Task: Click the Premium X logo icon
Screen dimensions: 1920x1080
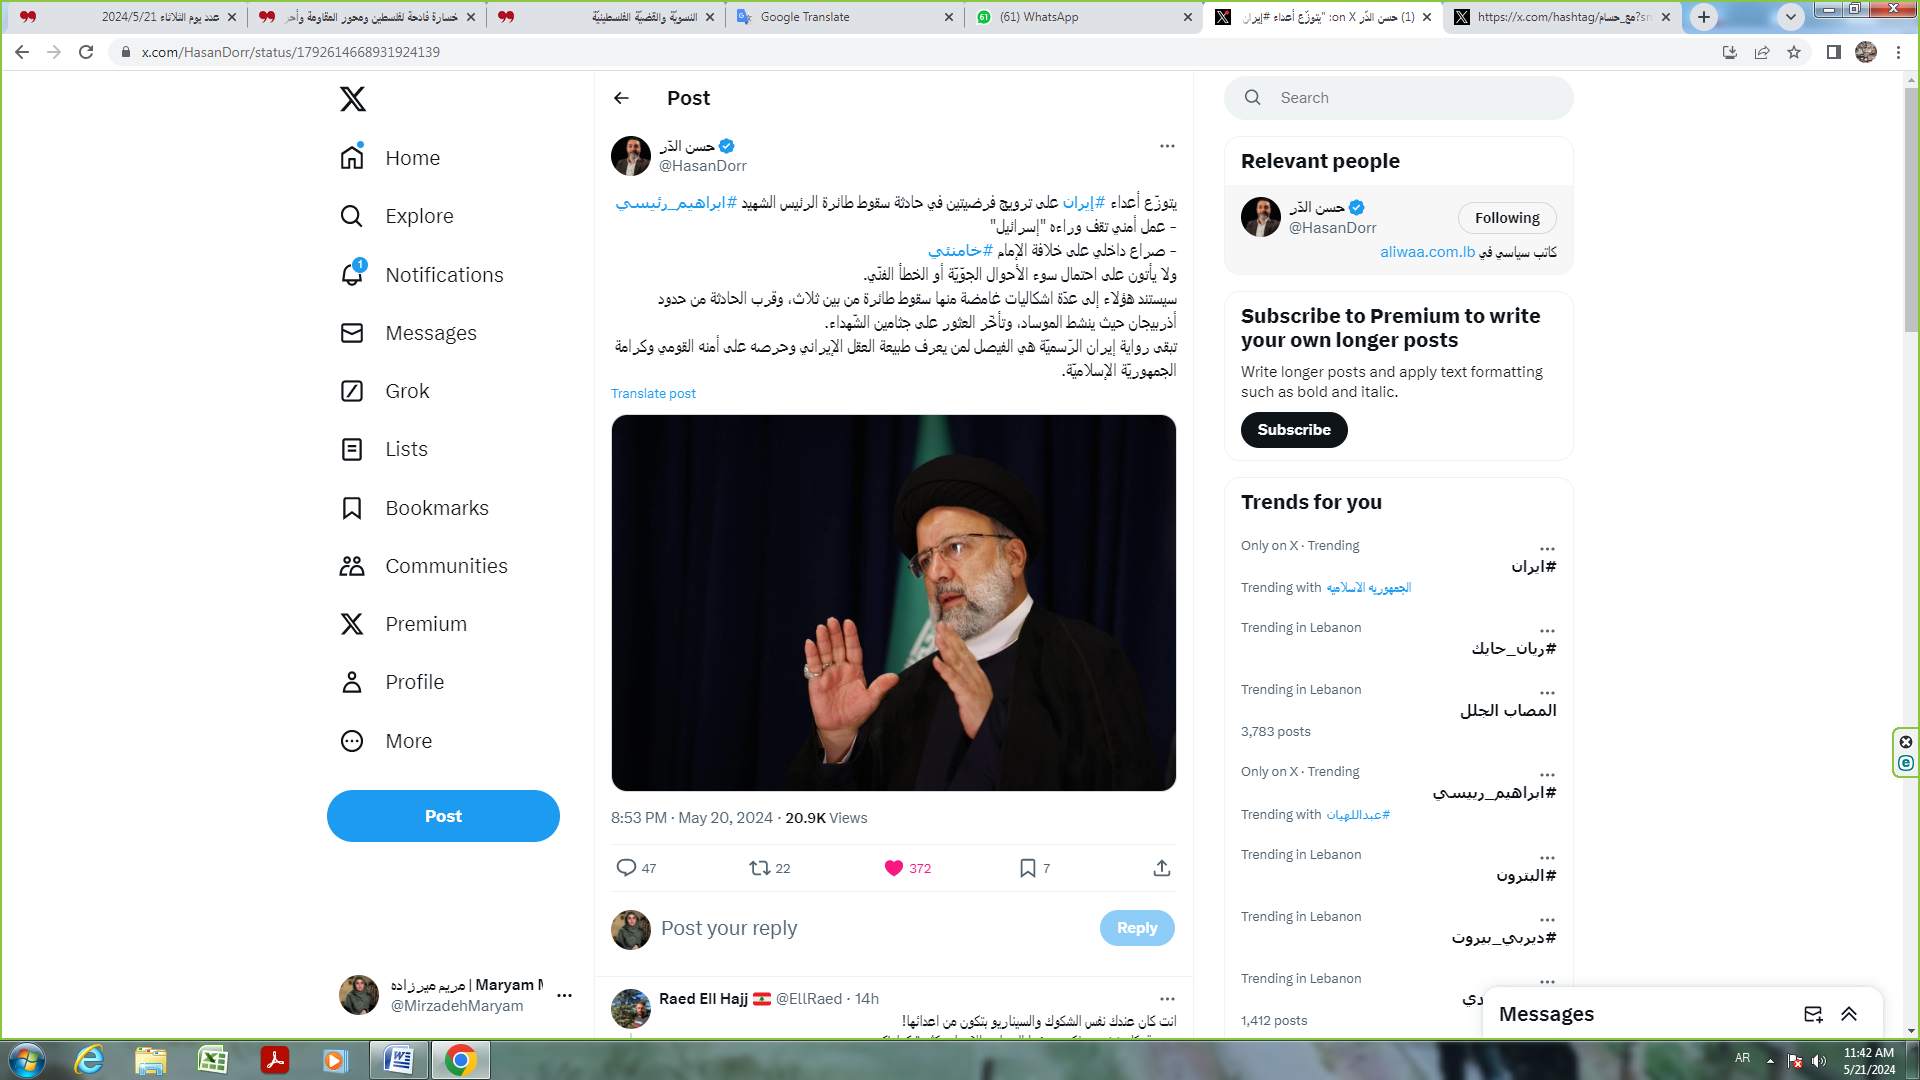Action: point(351,624)
